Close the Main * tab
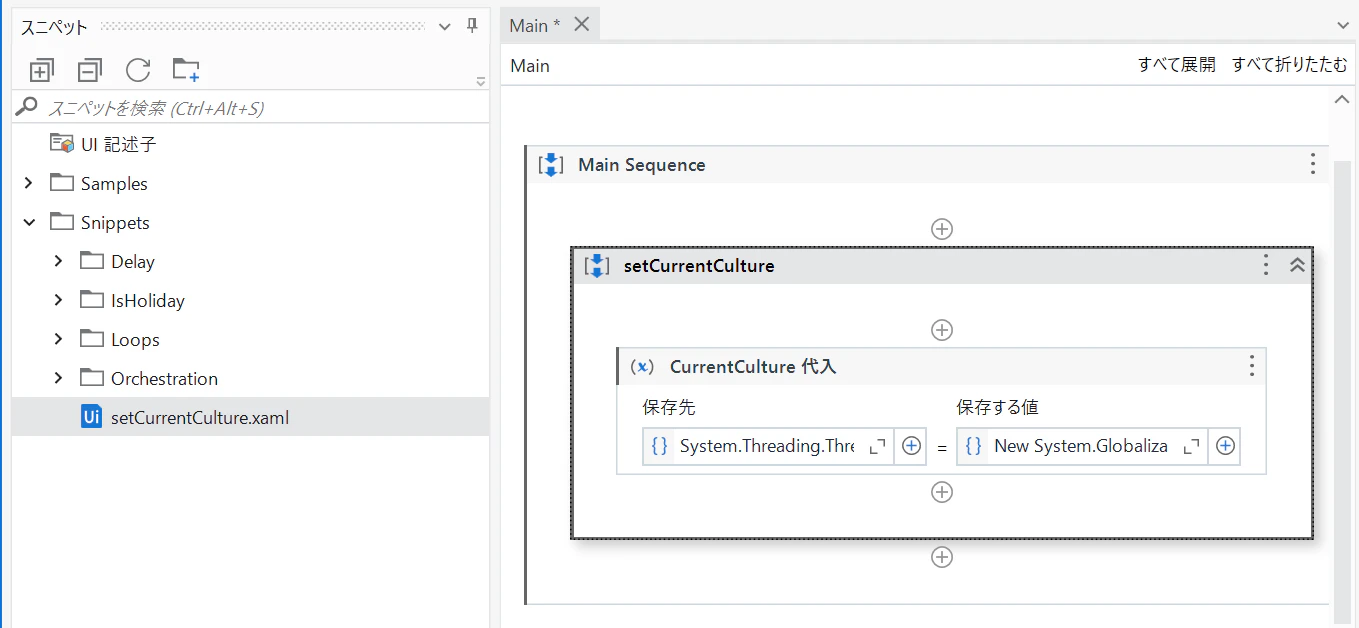 [581, 25]
